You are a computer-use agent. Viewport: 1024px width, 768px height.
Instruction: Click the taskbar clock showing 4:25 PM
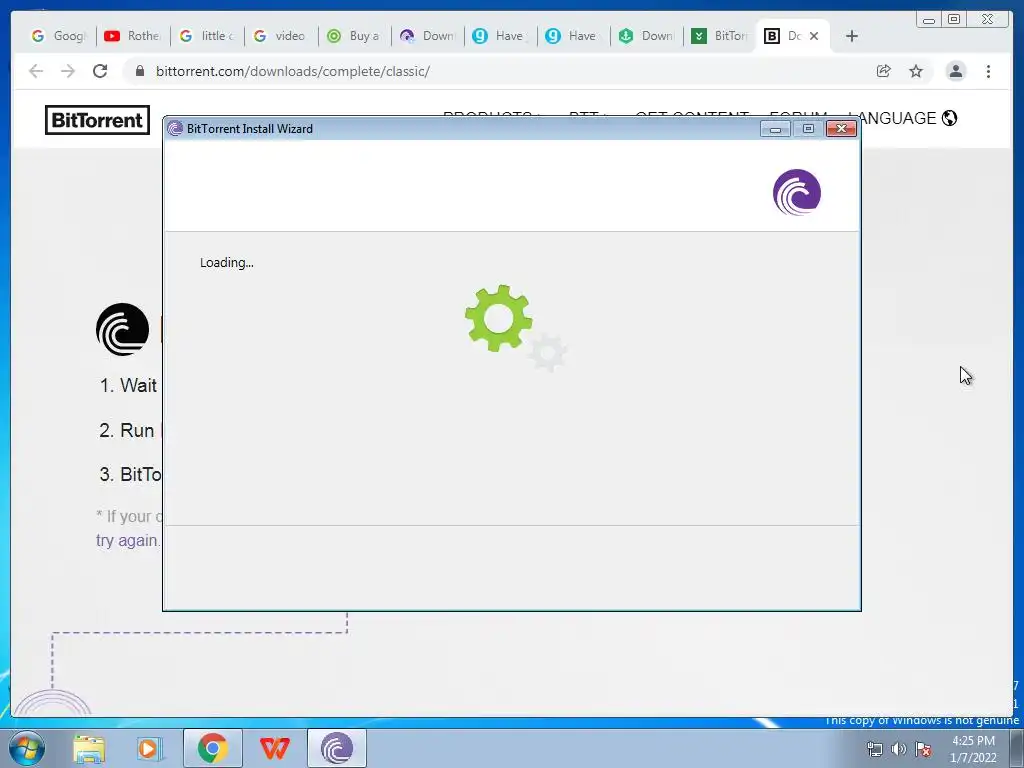tap(973, 749)
